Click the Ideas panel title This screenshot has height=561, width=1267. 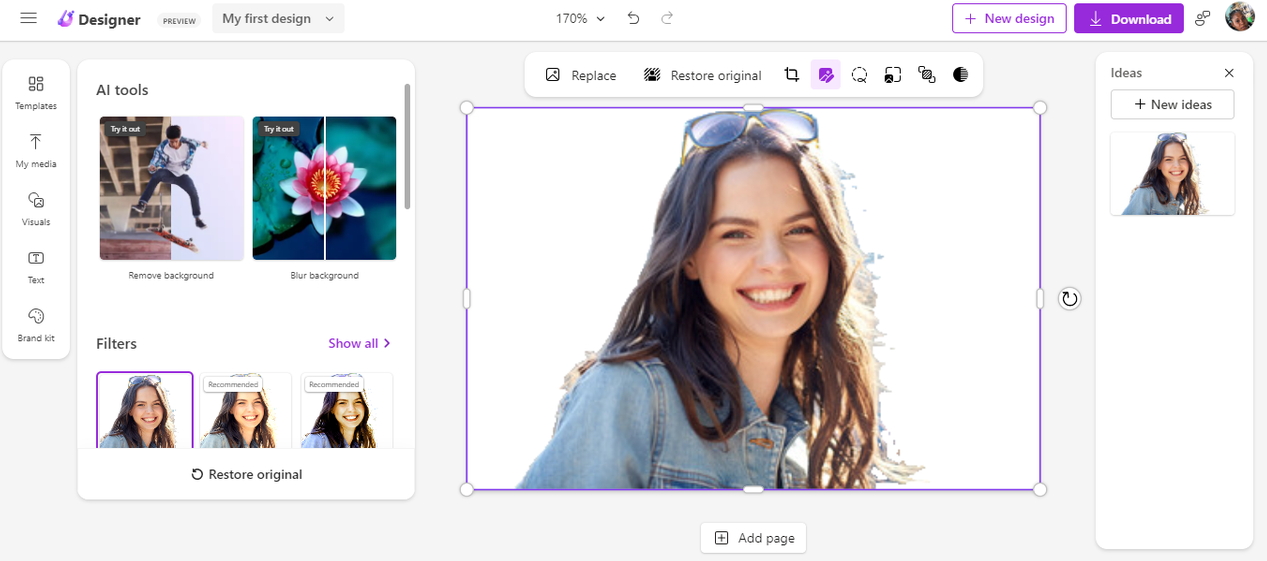click(1126, 73)
